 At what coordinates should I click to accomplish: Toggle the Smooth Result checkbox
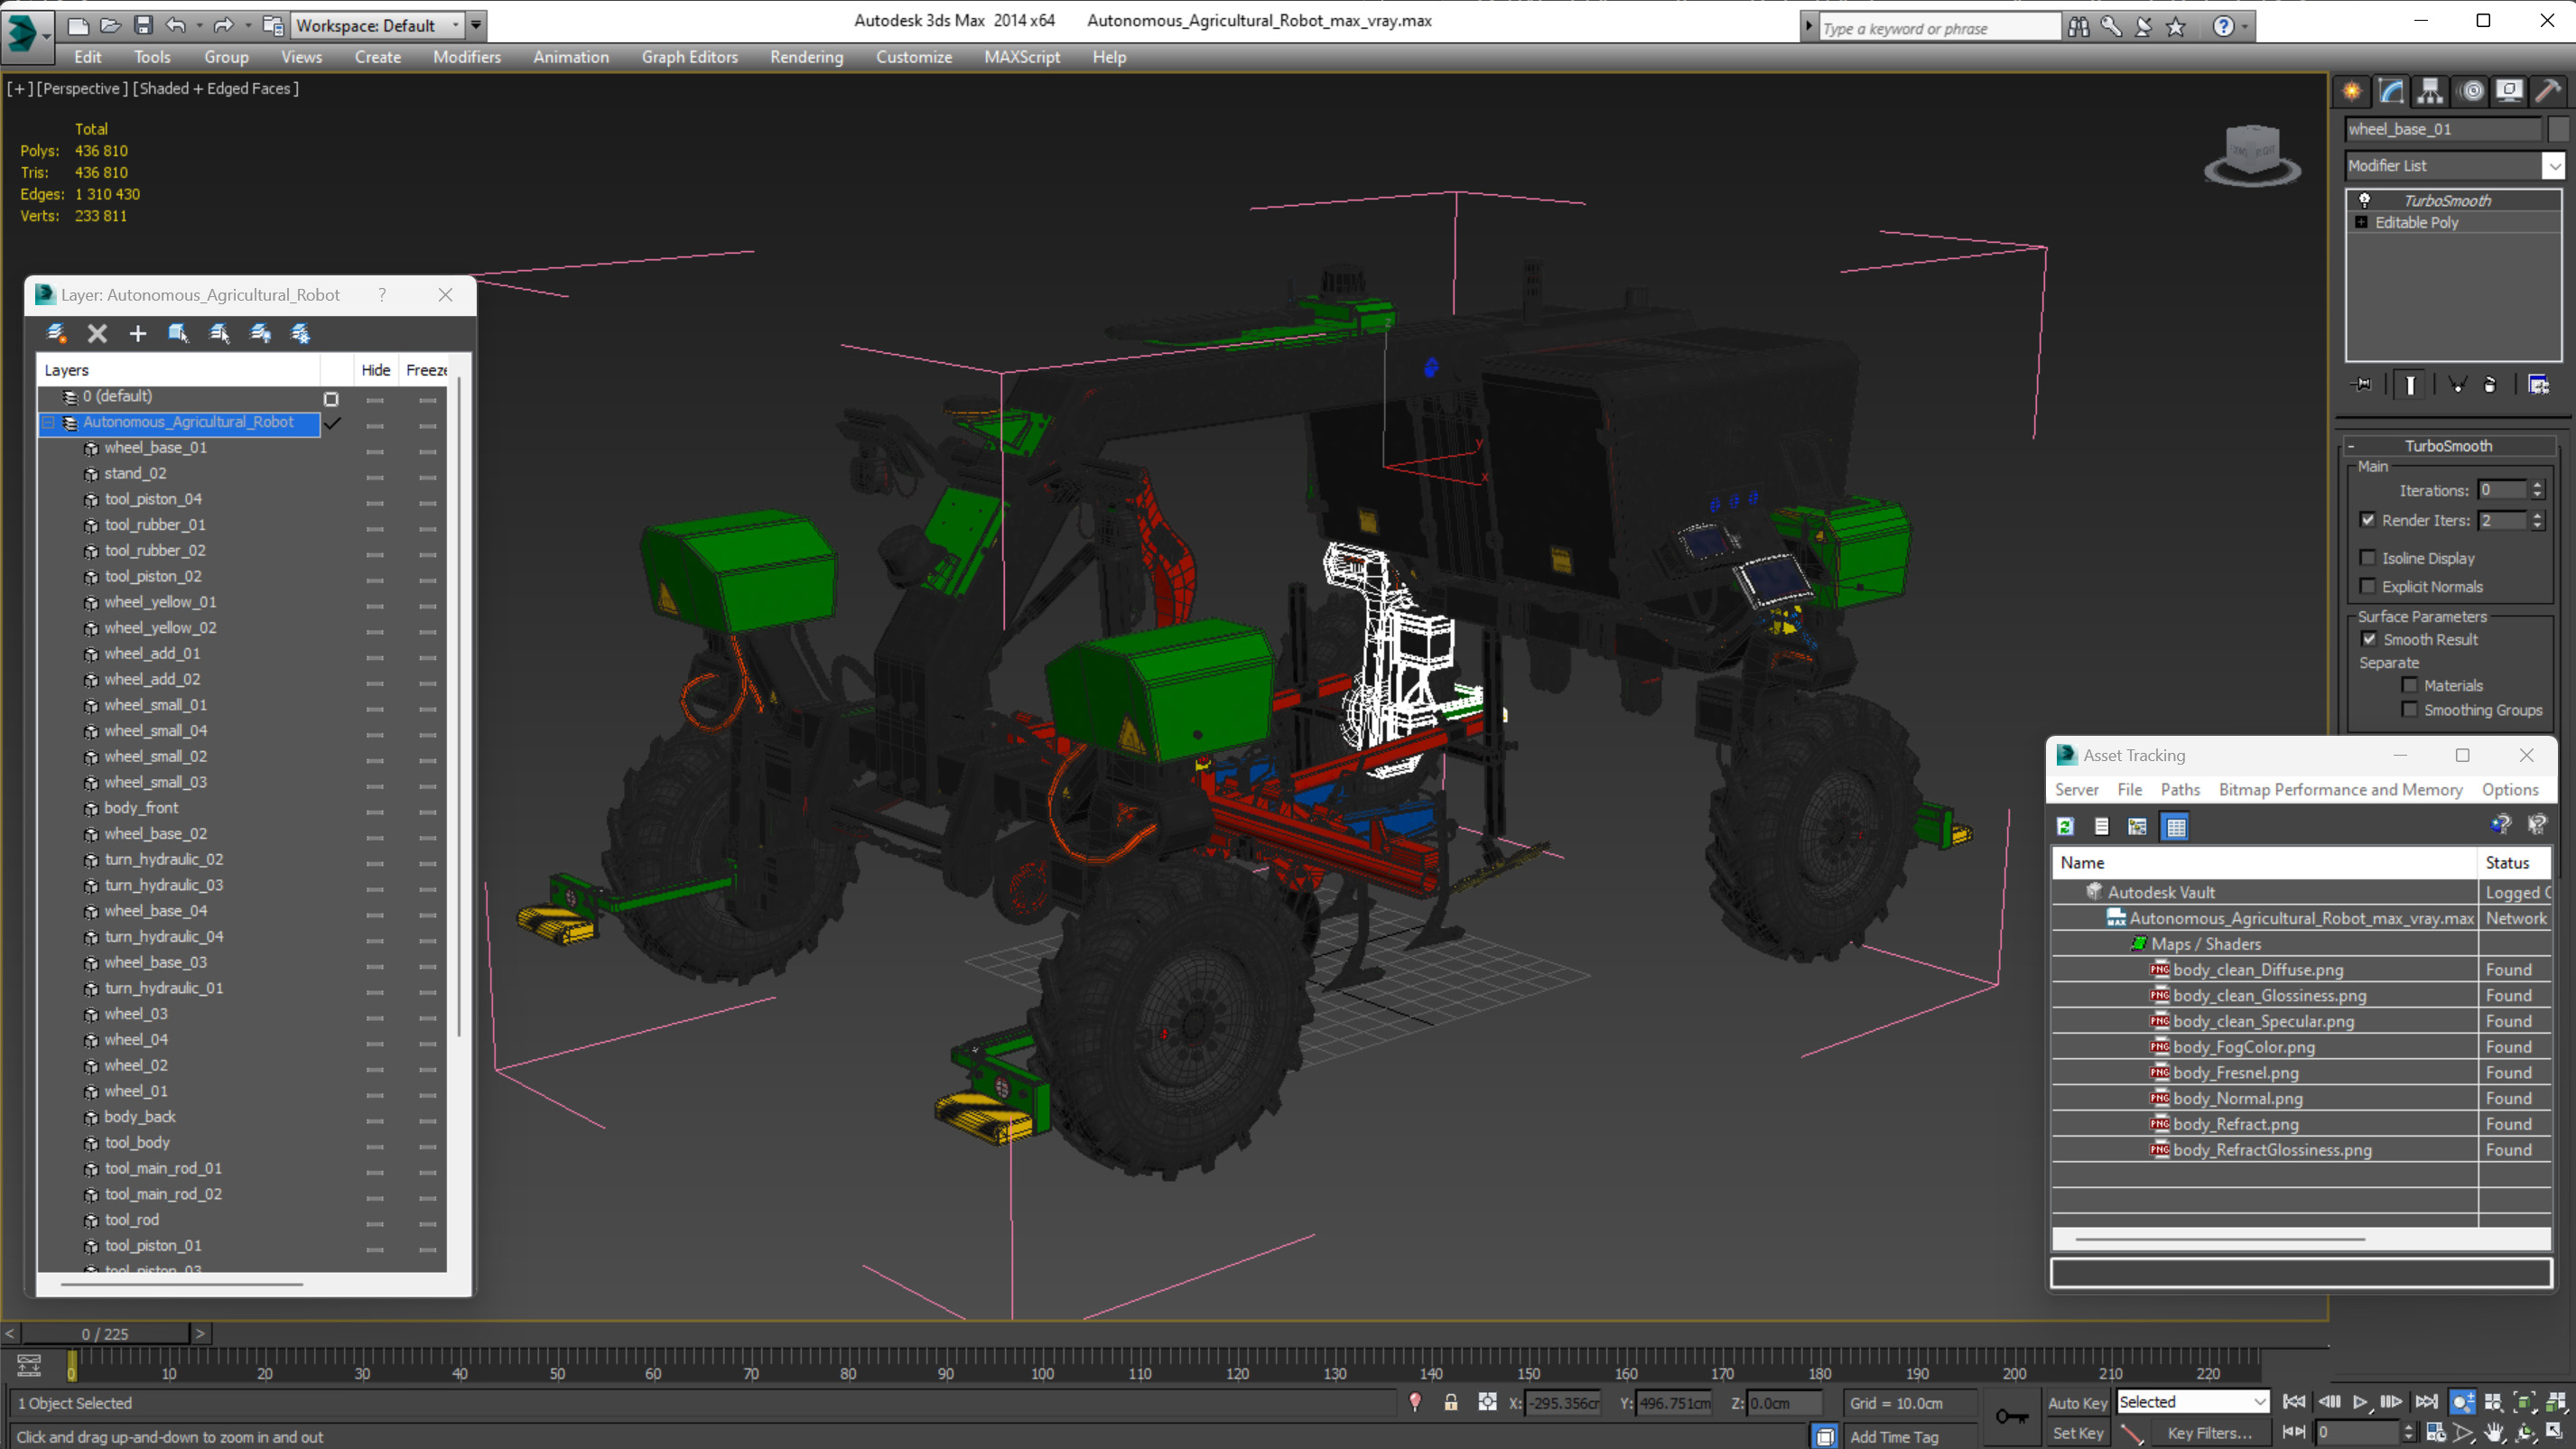(x=2369, y=639)
